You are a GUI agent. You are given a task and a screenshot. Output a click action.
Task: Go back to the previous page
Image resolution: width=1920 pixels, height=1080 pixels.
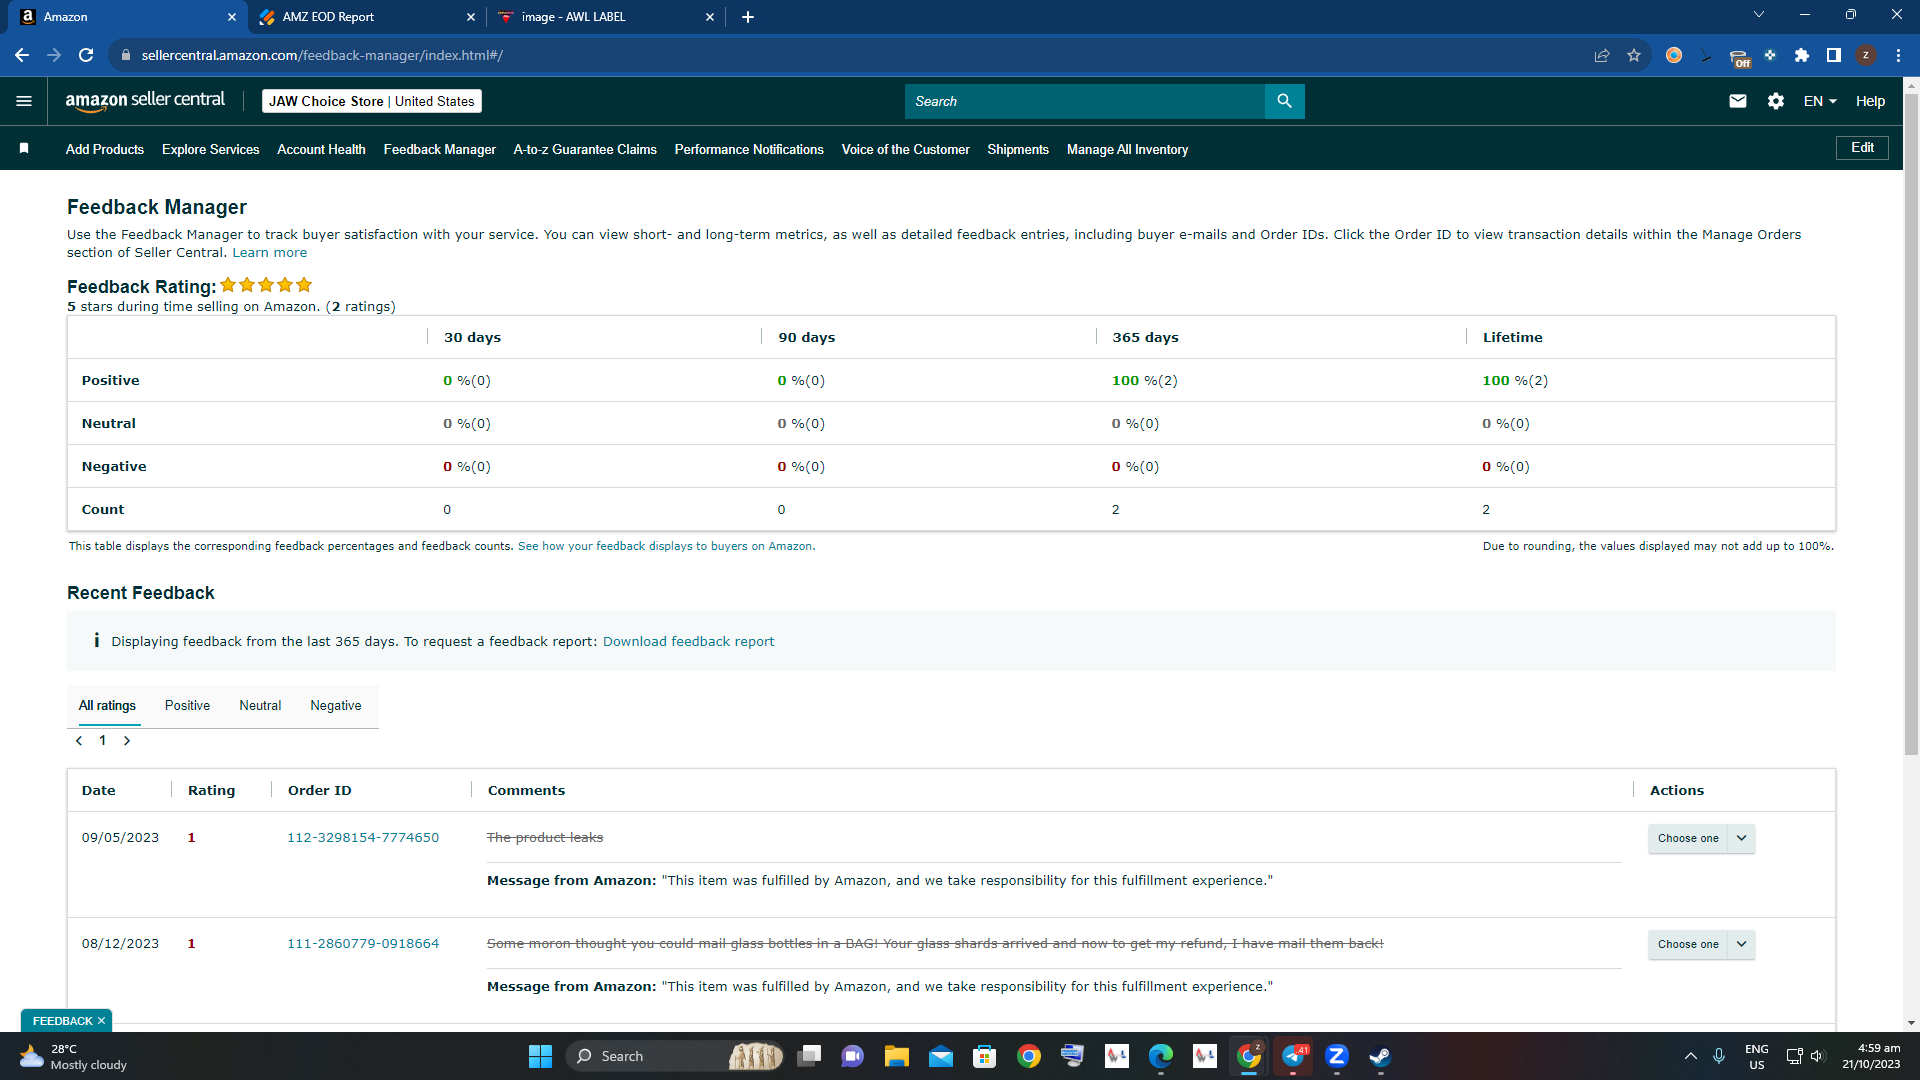pyautogui.click(x=22, y=55)
